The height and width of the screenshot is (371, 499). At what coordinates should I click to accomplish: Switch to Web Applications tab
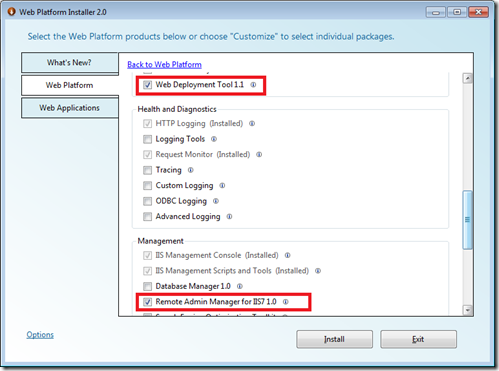click(x=70, y=108)
